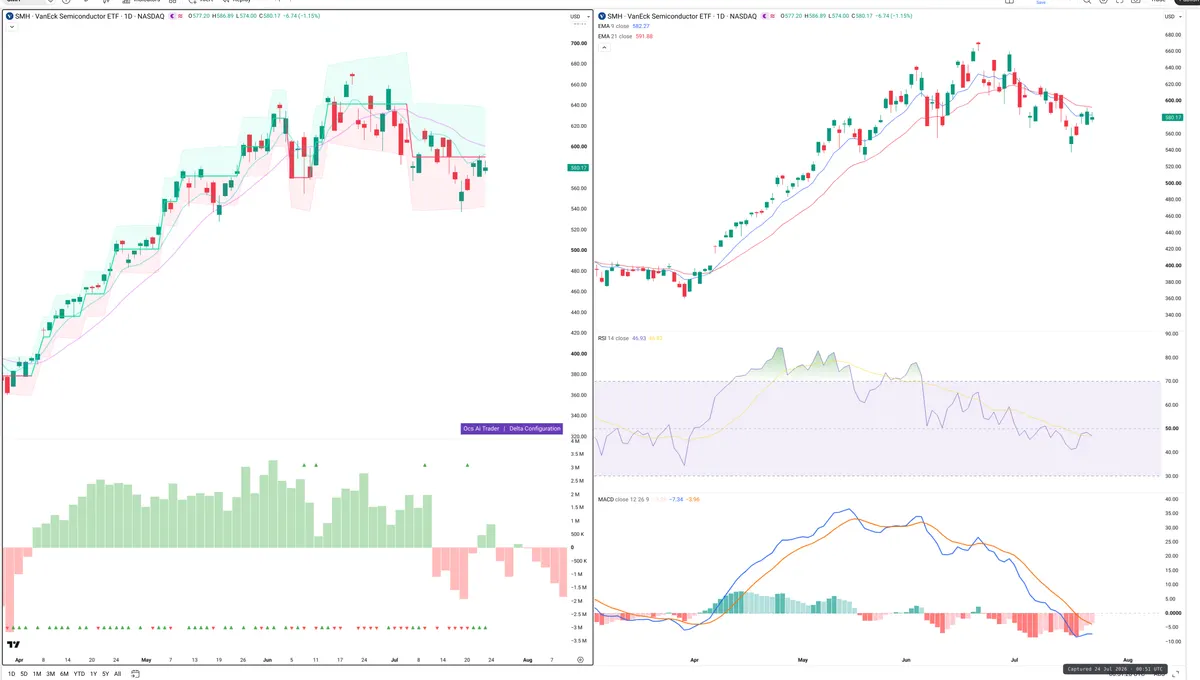Select the 3M time range
This screenshot has width=1200, height=680.
[50, 674]
